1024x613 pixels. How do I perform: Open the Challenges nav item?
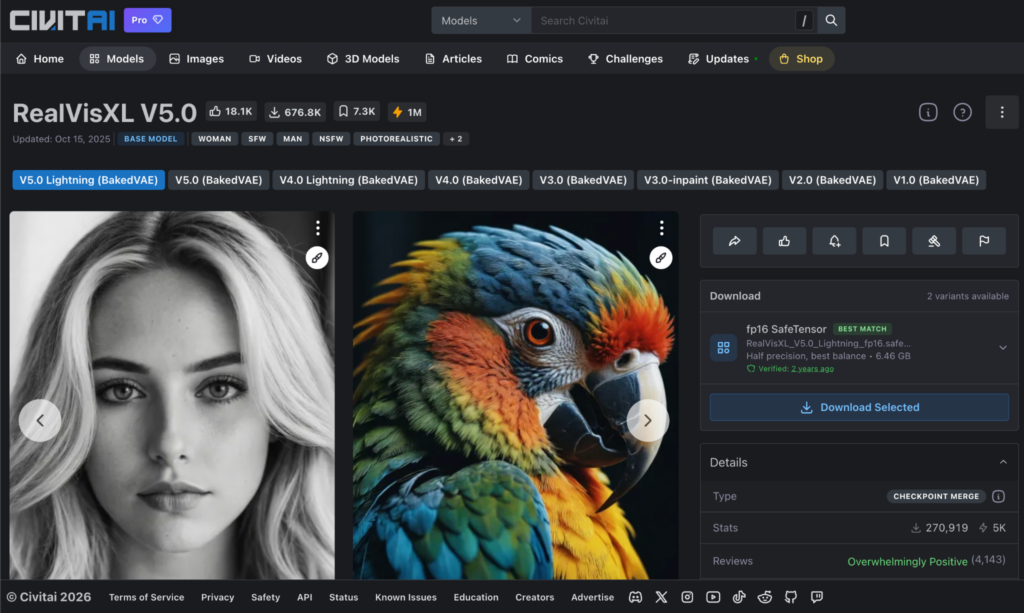coord(626,59)
